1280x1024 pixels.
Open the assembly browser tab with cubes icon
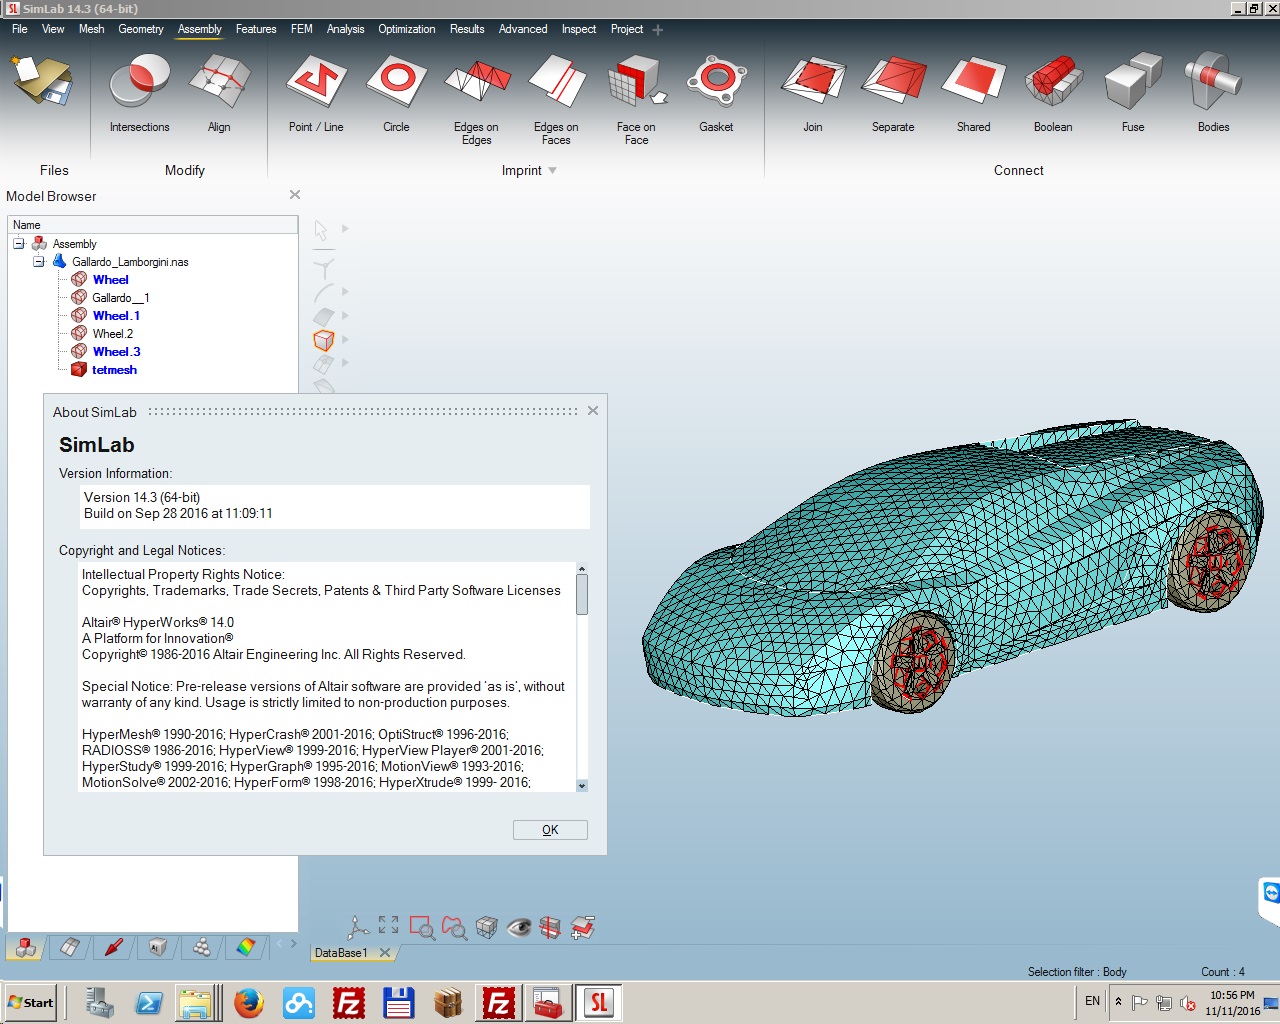(26, 947)
